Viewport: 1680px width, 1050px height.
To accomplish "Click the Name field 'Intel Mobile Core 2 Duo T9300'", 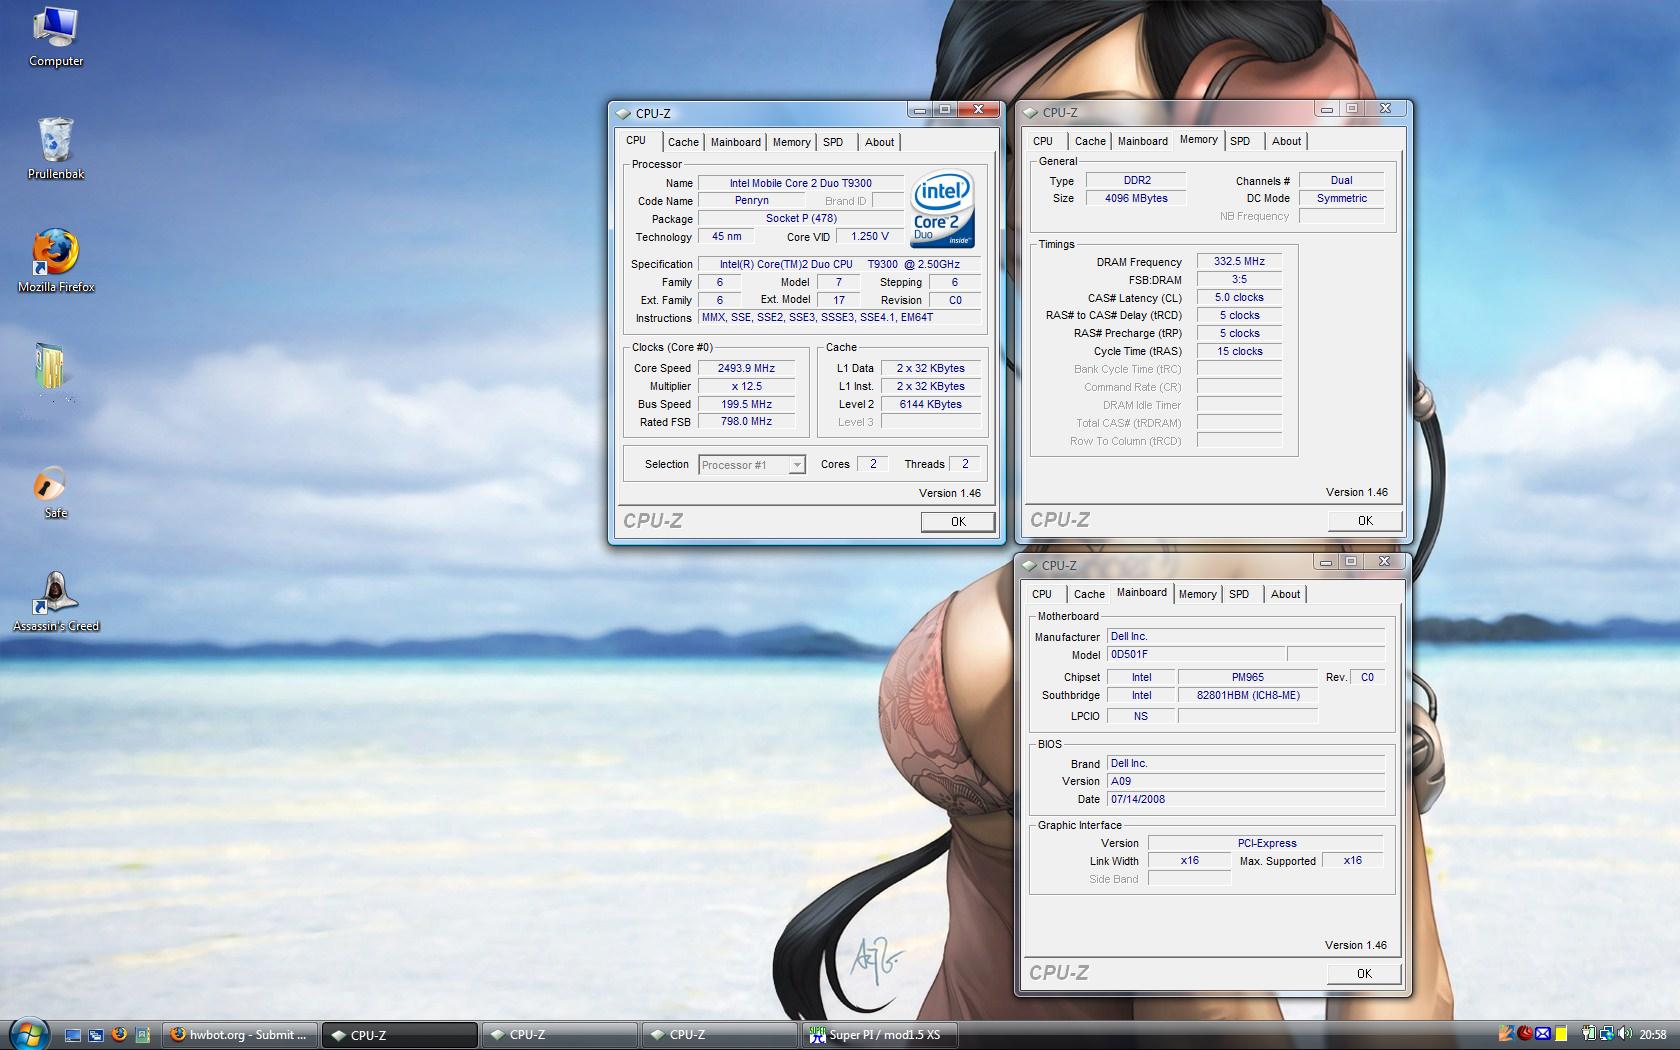I will 801,183.
